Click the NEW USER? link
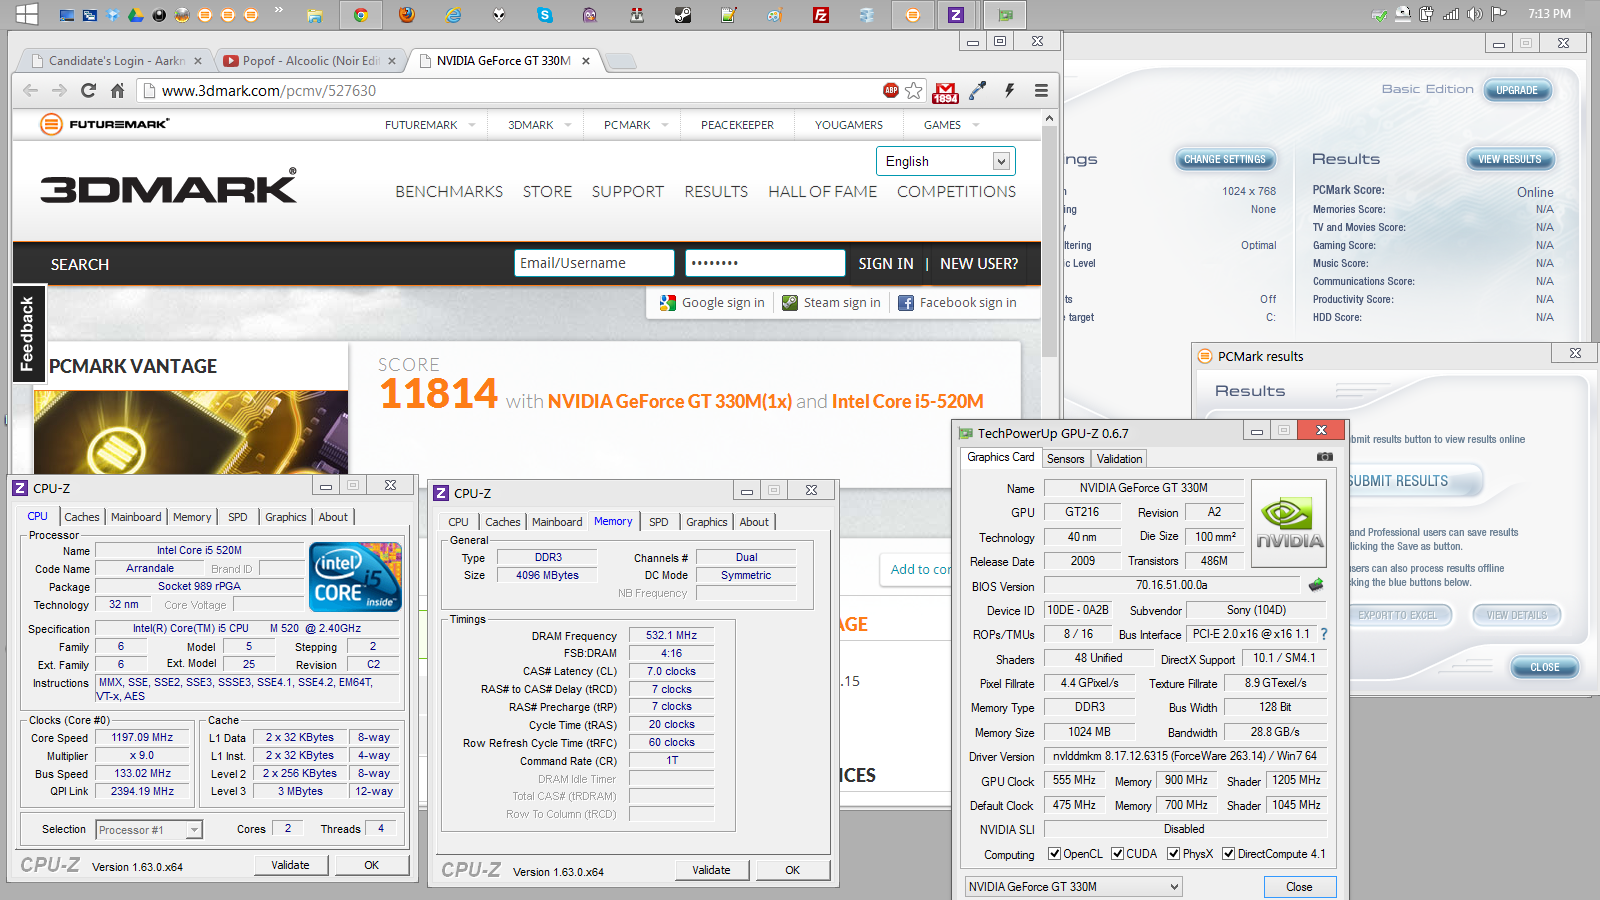The width and height of the screenshot is (1600, 900). pyautogui.click(x=979, y=264)
